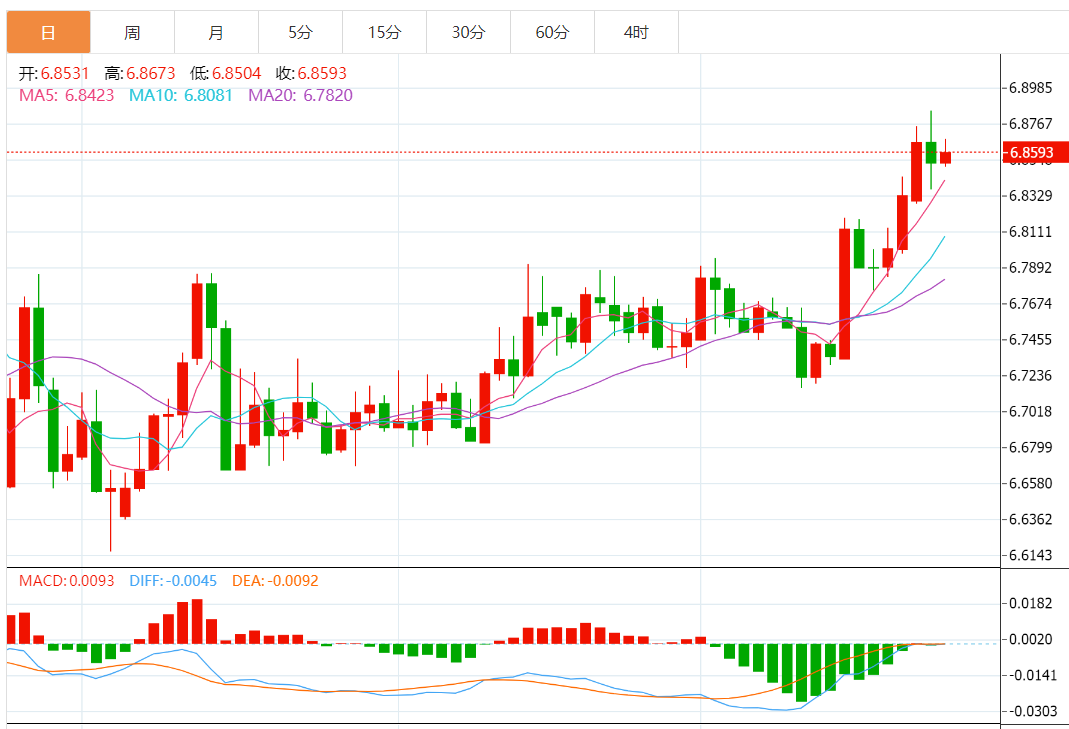Click the 6.7455 price axis label
Screen dimensions: 1069x729
pyautogui.click(x=1031, y=340)
